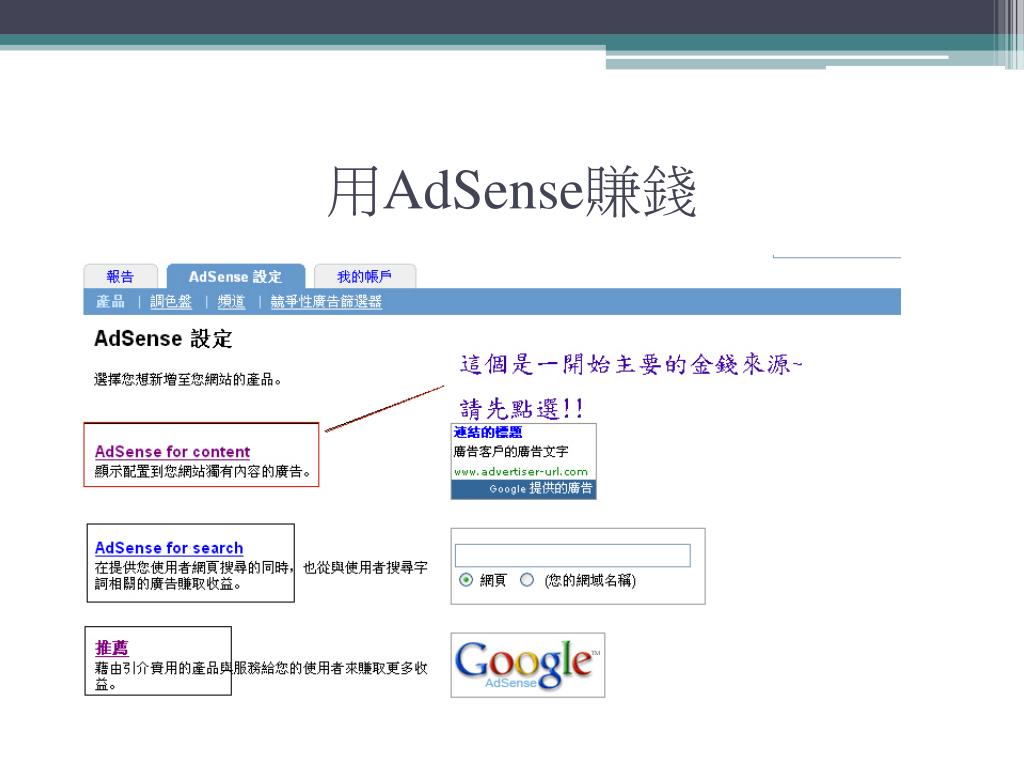Screen dimensions: 1024x768
Task: Open 競爭性廣告篩選器 link
Action: [326, 302]
